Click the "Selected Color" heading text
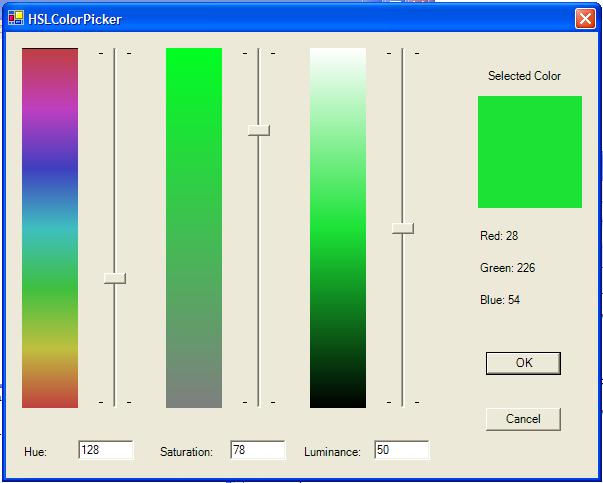 pos(525,76)
